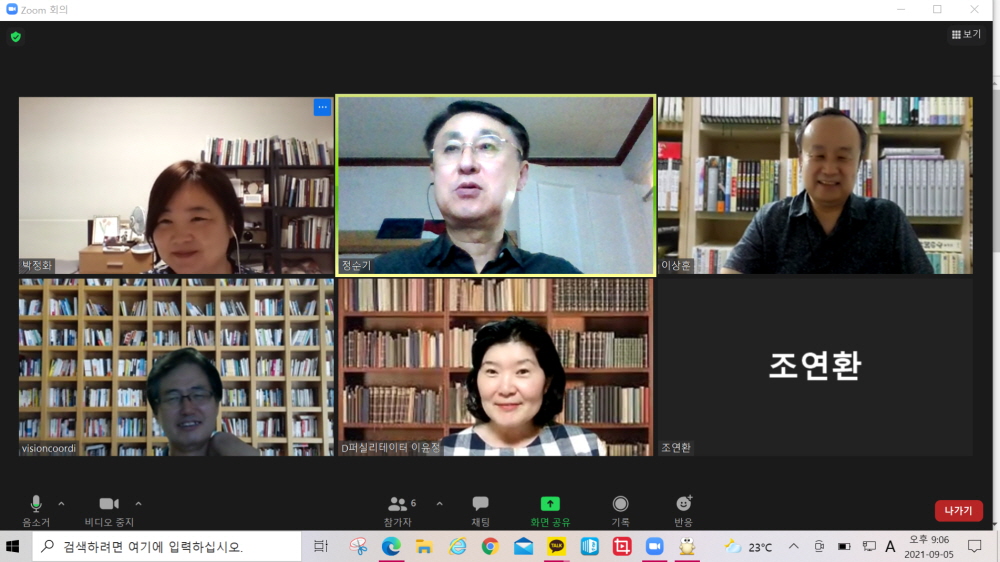Viewport: 1000px width, 562px height.
Task: Open more options on 박정화's video
Action: tap(322, 107)
